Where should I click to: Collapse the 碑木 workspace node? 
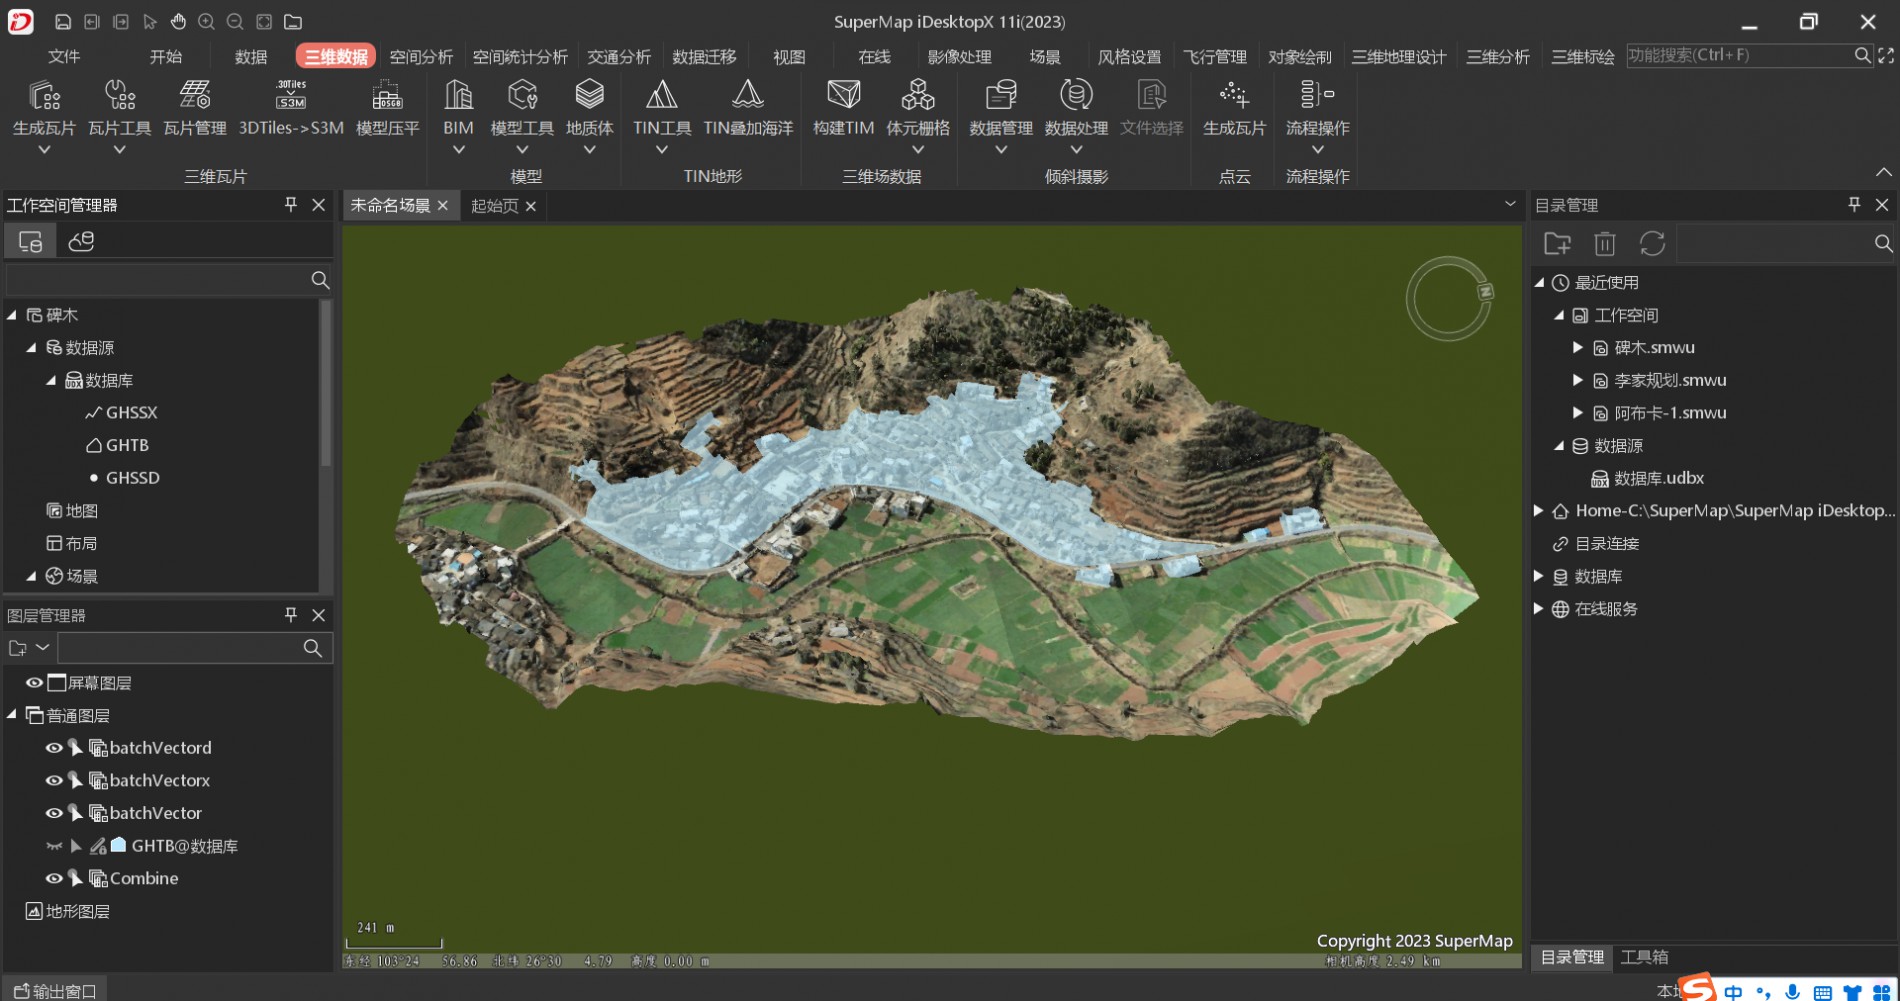pos(12,315)
